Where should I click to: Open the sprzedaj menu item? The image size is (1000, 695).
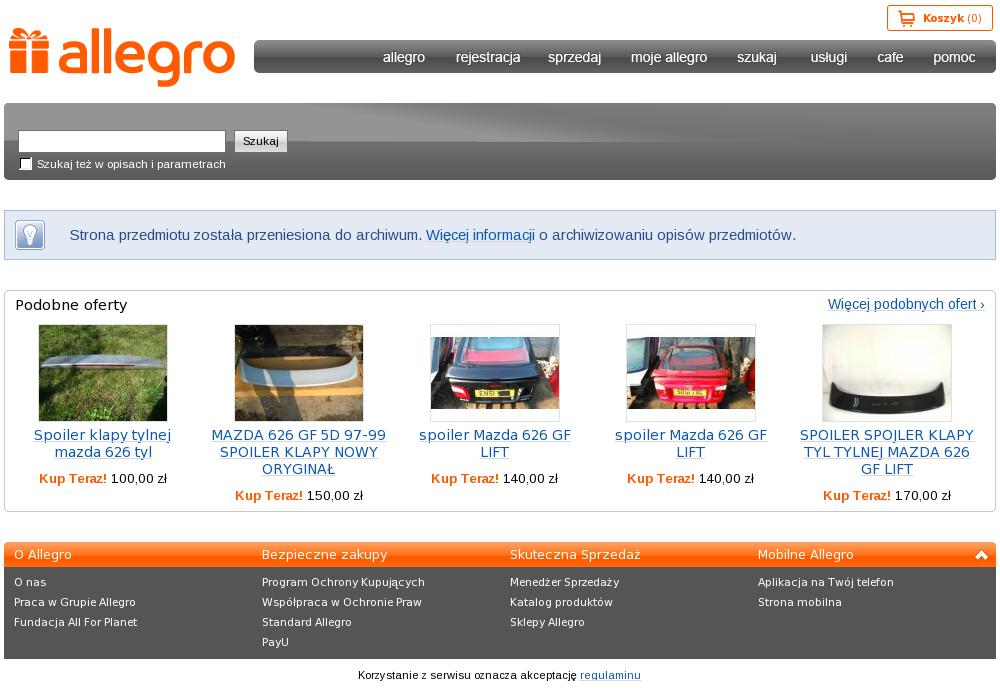point(575,57)
